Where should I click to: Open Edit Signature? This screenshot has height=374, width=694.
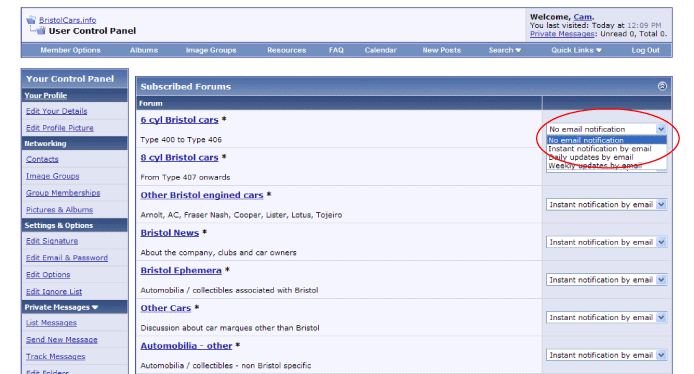coord(52,241)
